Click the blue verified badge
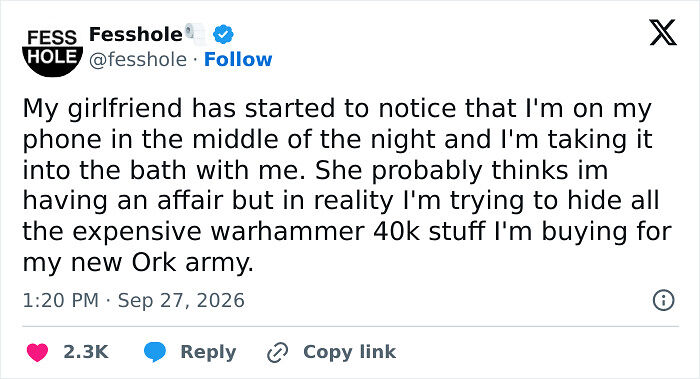Screen dimensions: 700x379 click(223, 34)
